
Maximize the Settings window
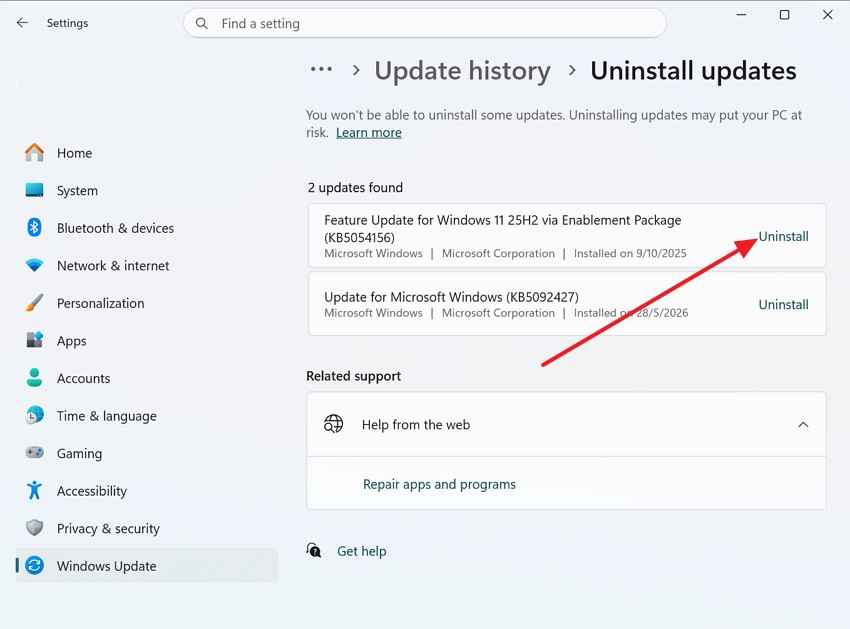[x=784, y=15]
